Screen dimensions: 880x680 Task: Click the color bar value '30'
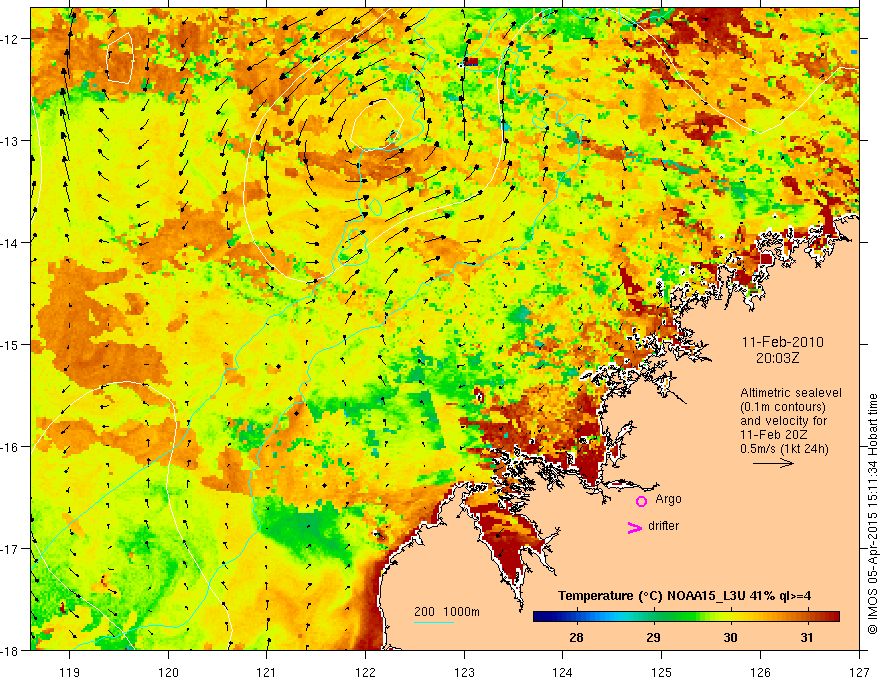coord(730,638)
